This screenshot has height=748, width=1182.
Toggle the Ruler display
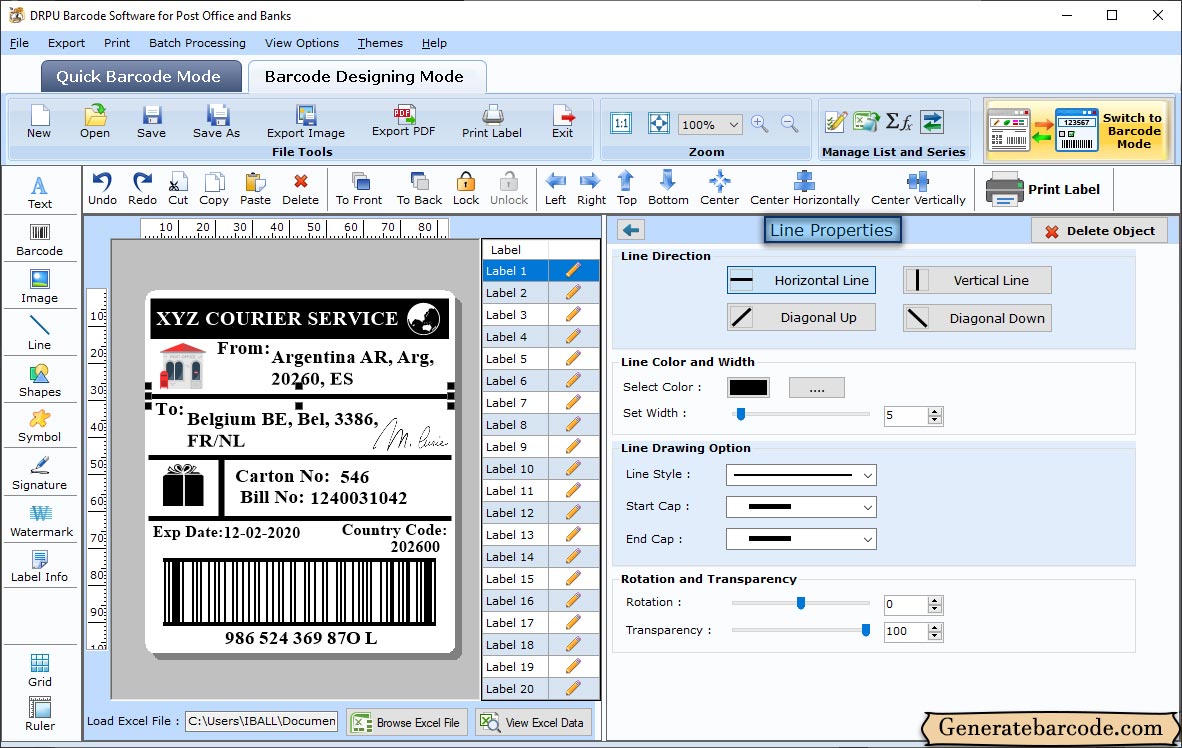point(39,714)
